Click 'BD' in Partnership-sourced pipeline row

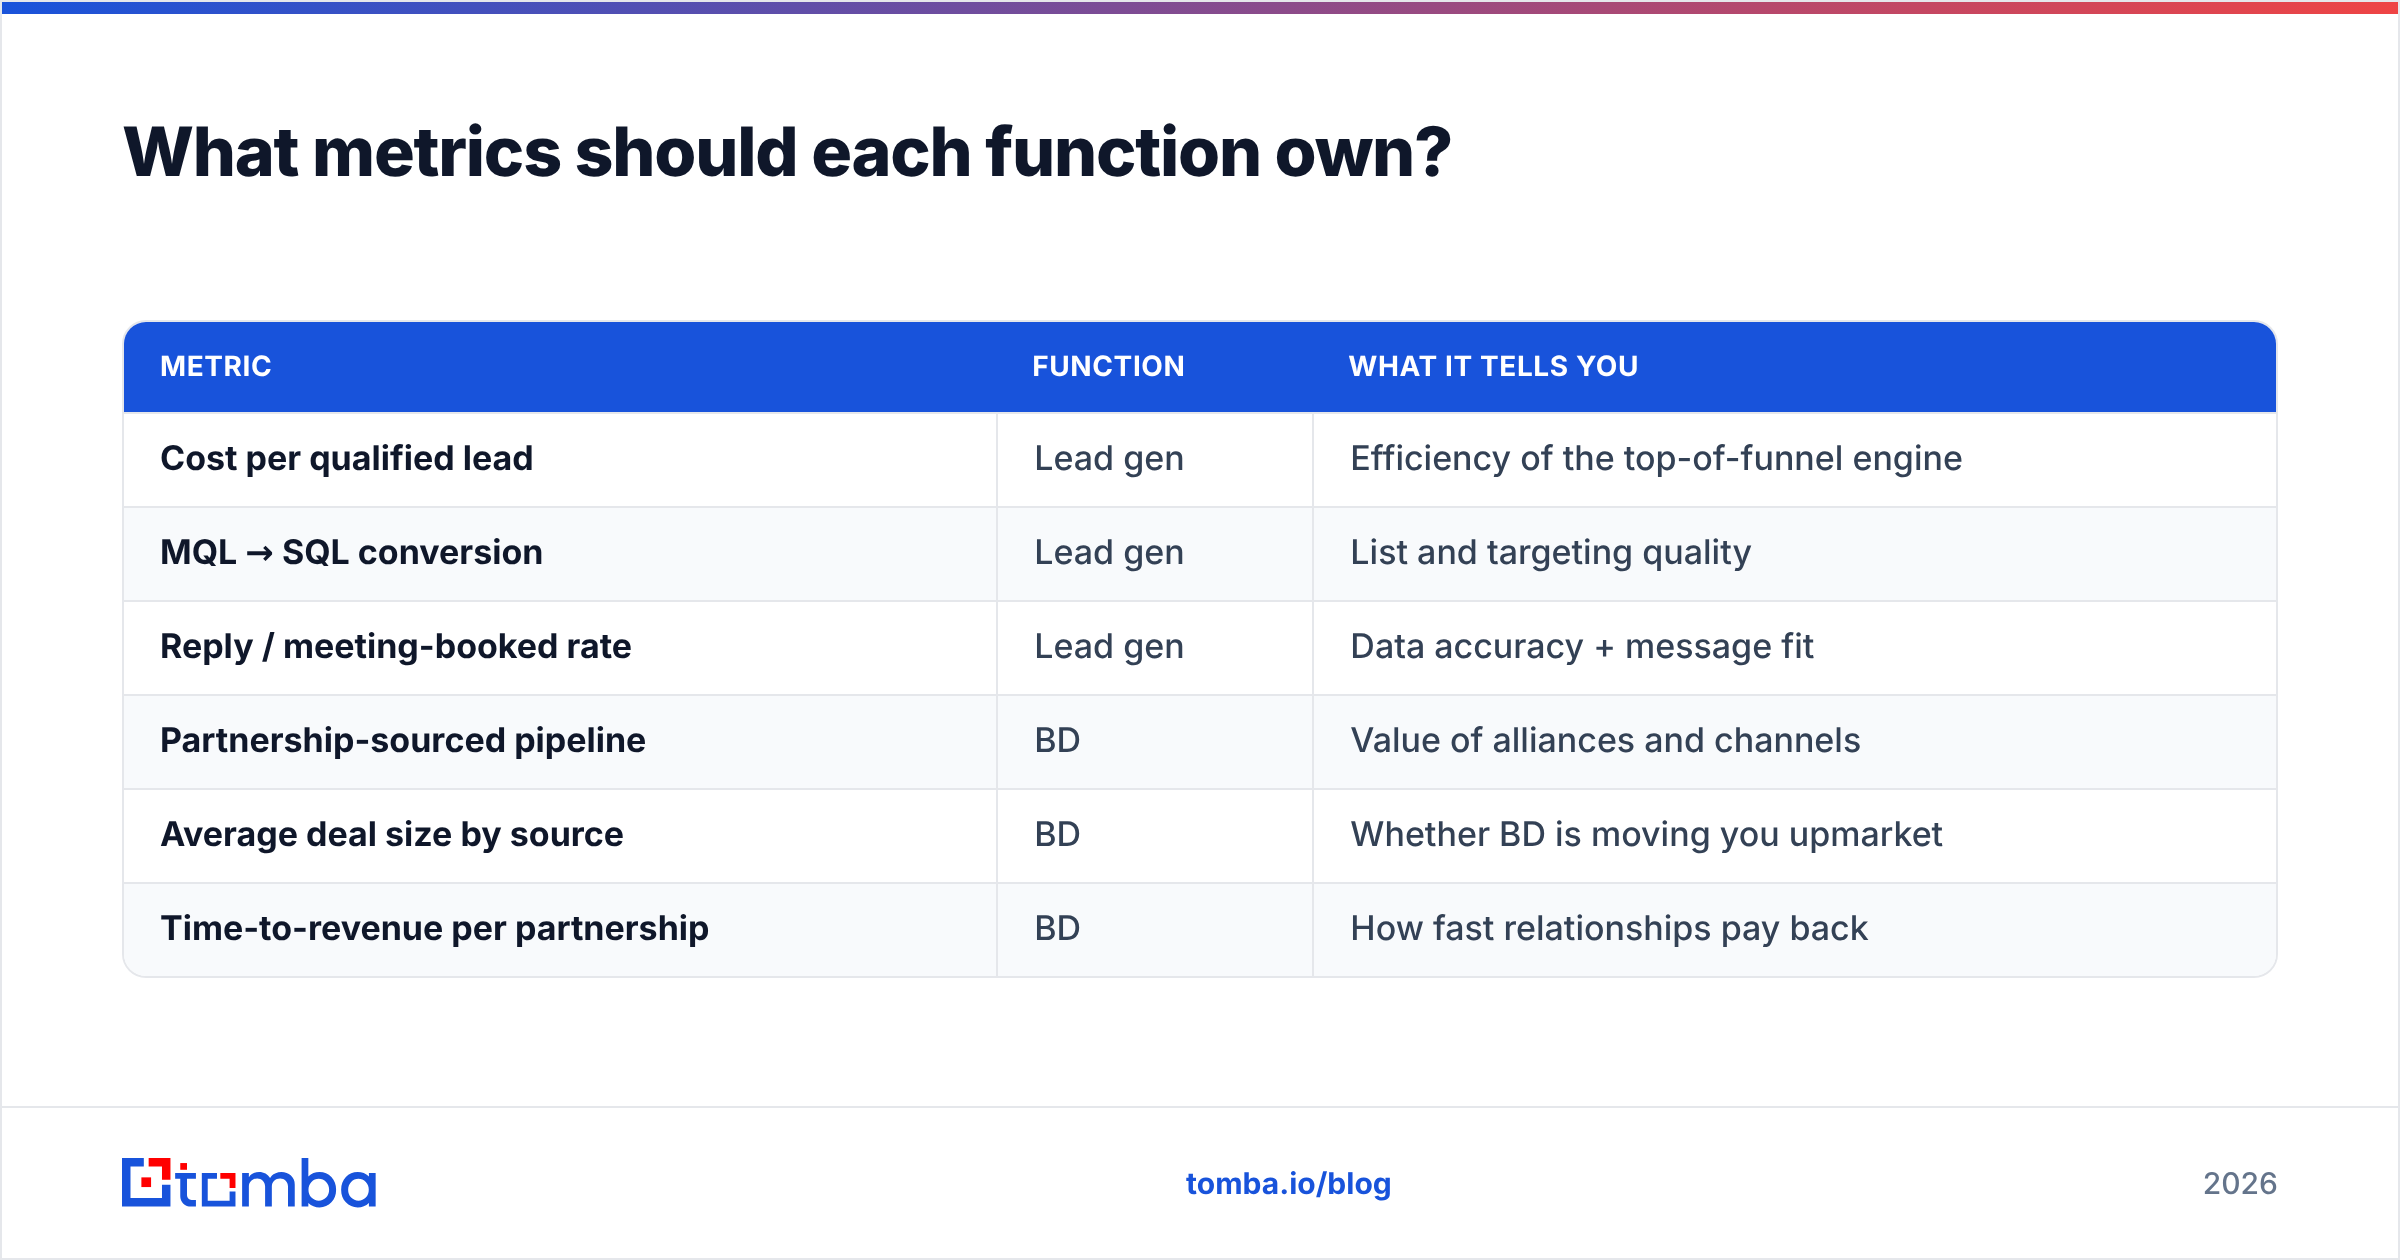point(1057,741)
